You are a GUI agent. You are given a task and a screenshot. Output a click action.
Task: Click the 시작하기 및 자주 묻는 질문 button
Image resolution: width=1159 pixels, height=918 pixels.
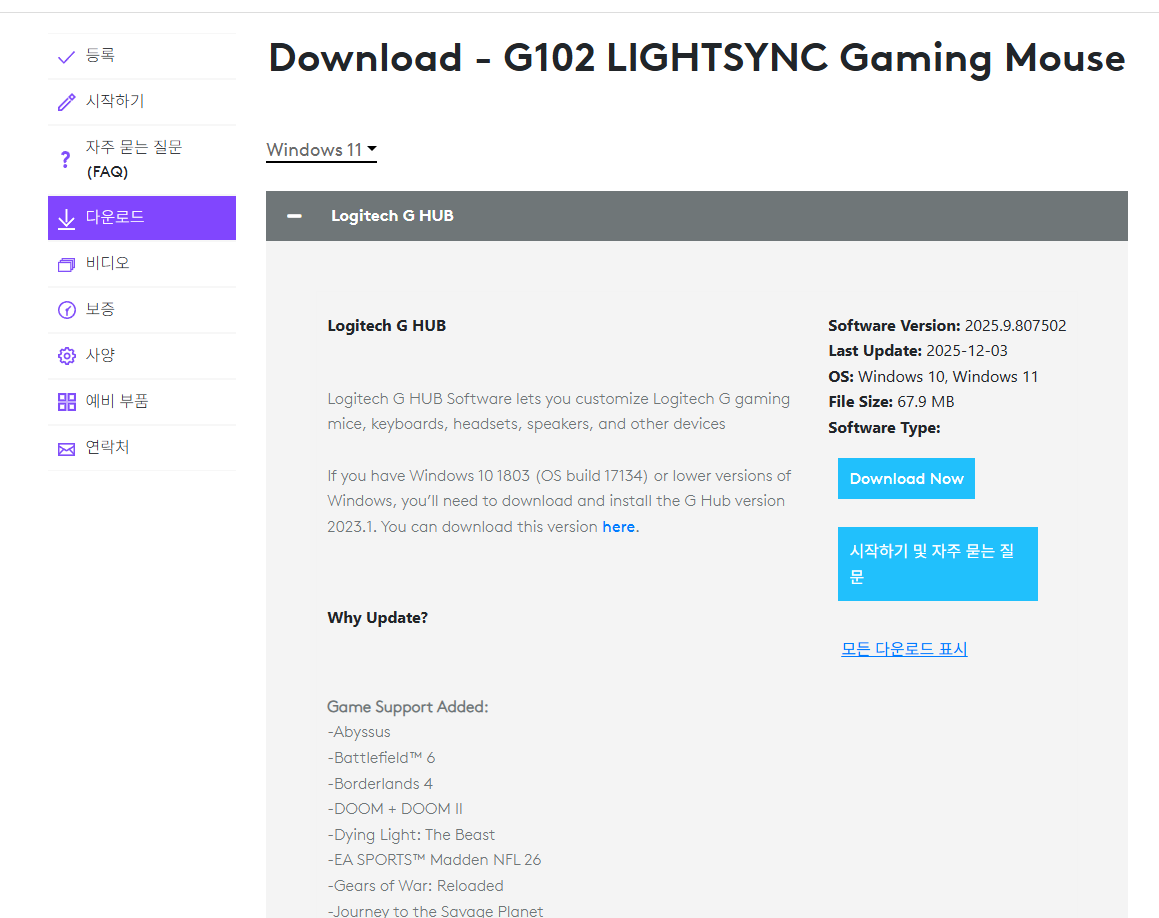(937, 564)
